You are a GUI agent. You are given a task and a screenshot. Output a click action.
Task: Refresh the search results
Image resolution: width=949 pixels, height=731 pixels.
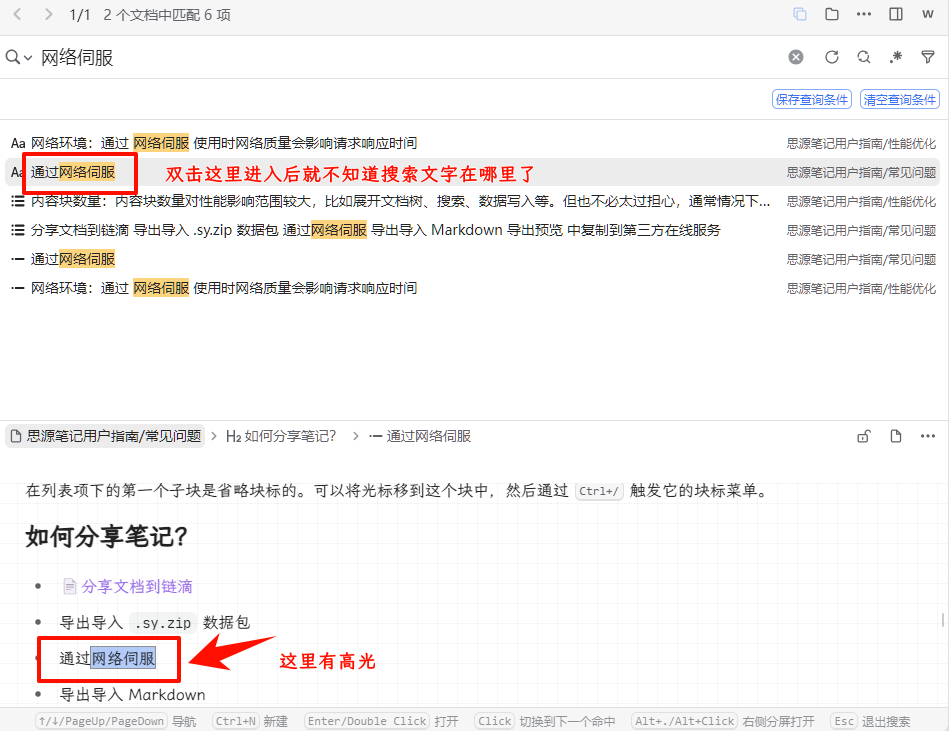[x=832, y=57]
